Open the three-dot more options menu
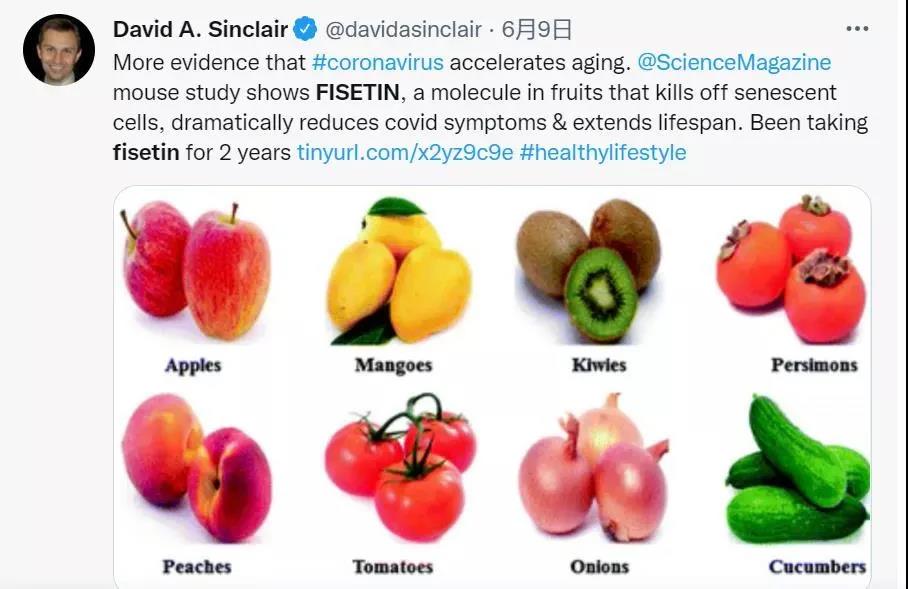The image size is (908, 589). click(857, 28)
